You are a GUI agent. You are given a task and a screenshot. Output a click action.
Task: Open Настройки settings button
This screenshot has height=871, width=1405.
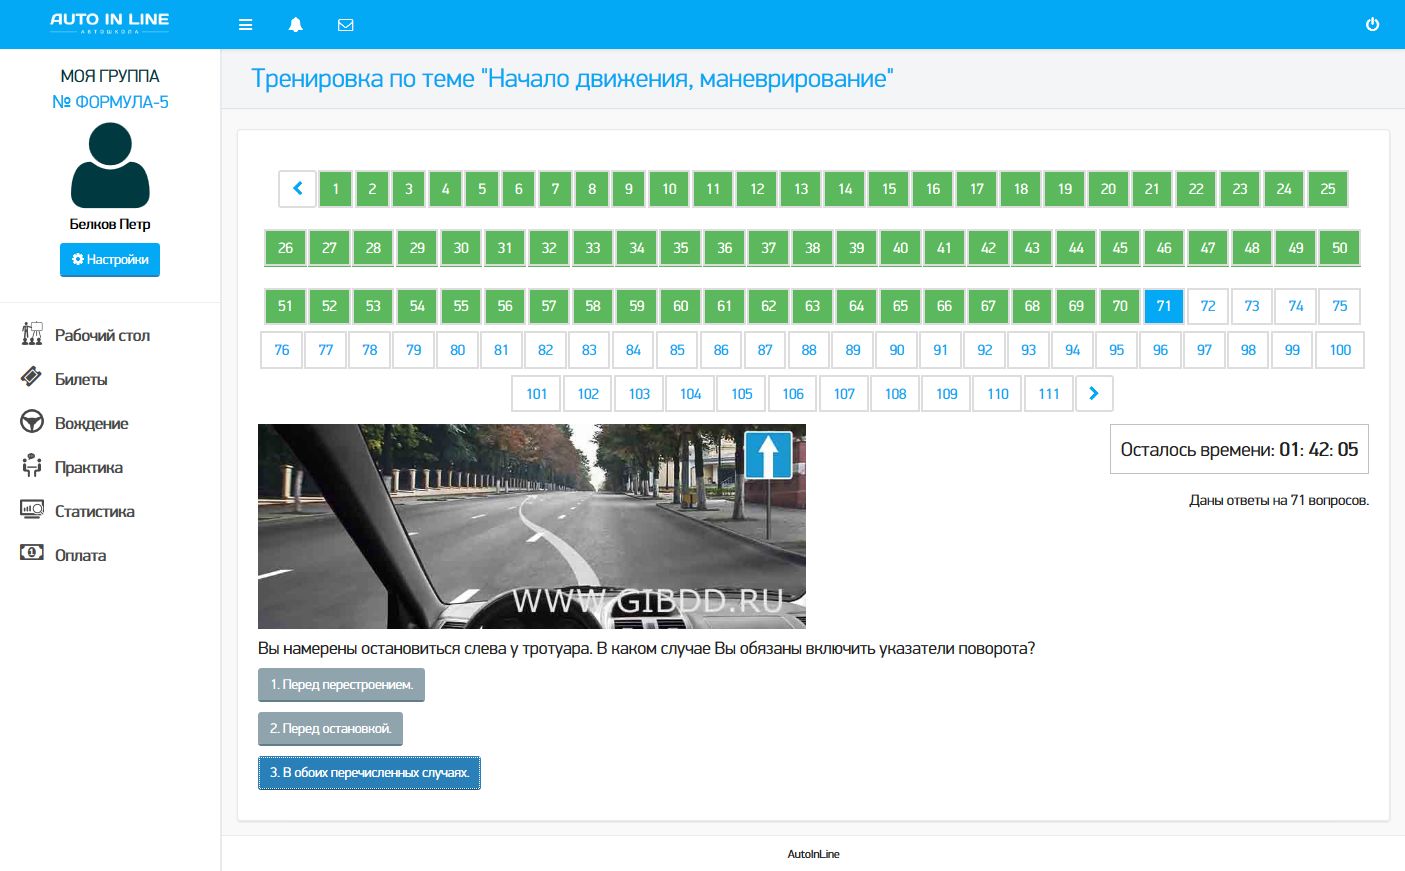[x=110, y=260]
